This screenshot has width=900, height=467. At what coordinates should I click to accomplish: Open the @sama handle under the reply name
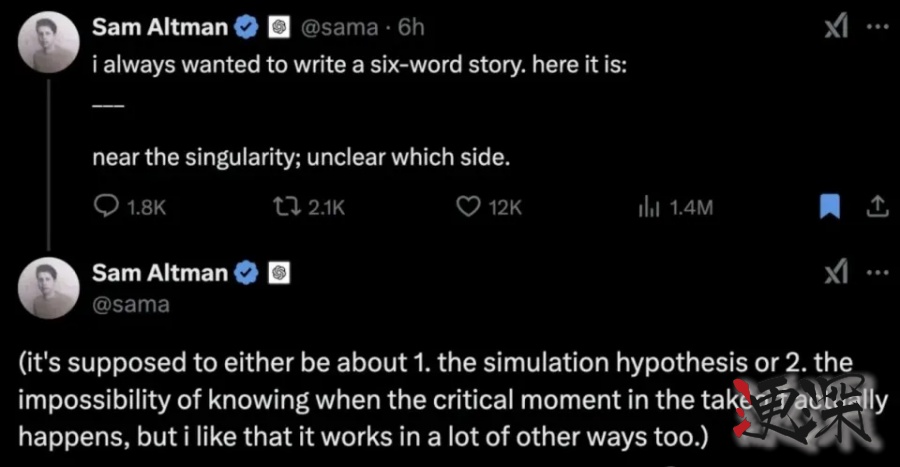coord(131,303)
